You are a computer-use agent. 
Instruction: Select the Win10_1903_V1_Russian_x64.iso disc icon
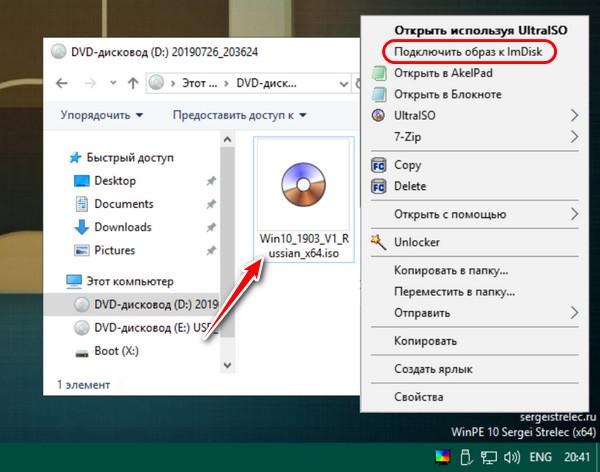(x=303, y=185)
